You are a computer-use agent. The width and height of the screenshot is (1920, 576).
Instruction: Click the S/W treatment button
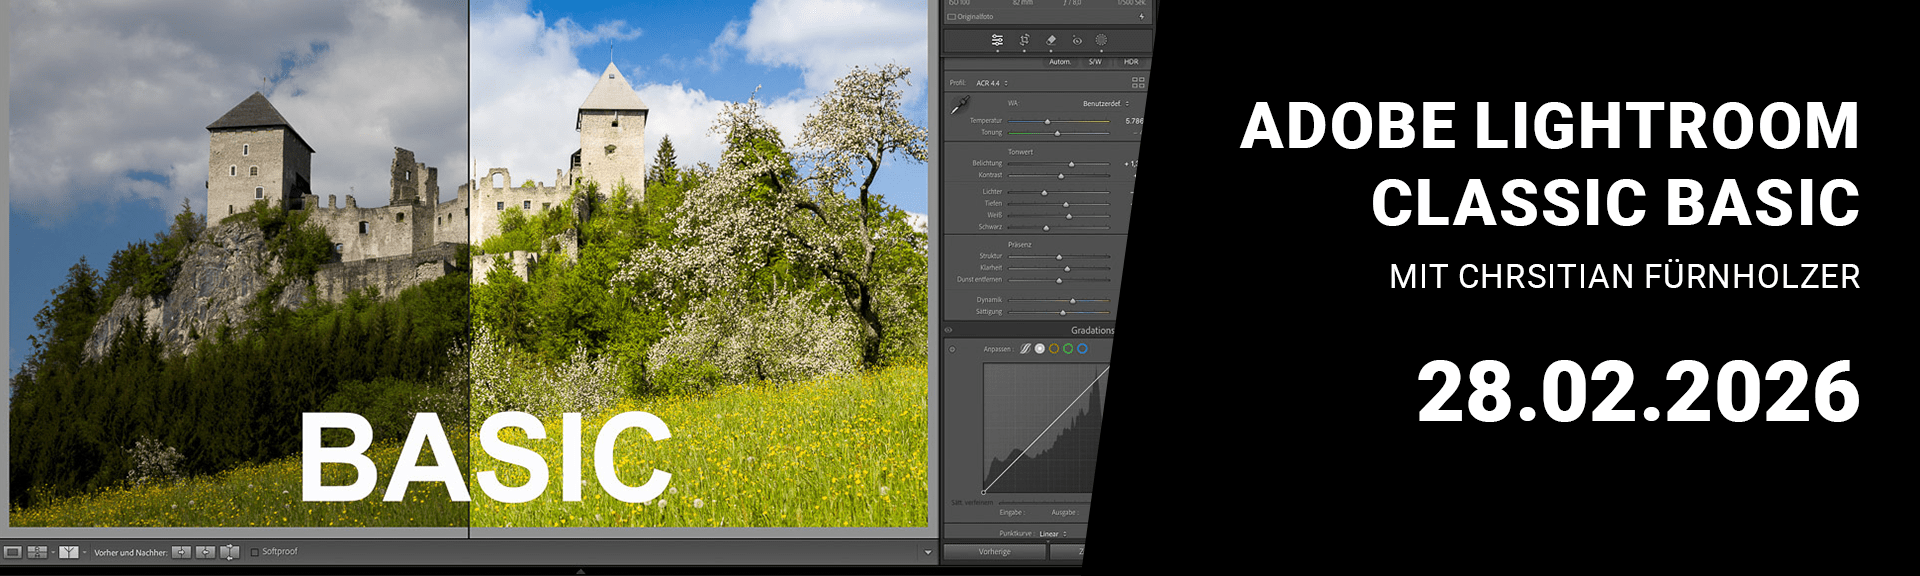tap(1095, 62)
